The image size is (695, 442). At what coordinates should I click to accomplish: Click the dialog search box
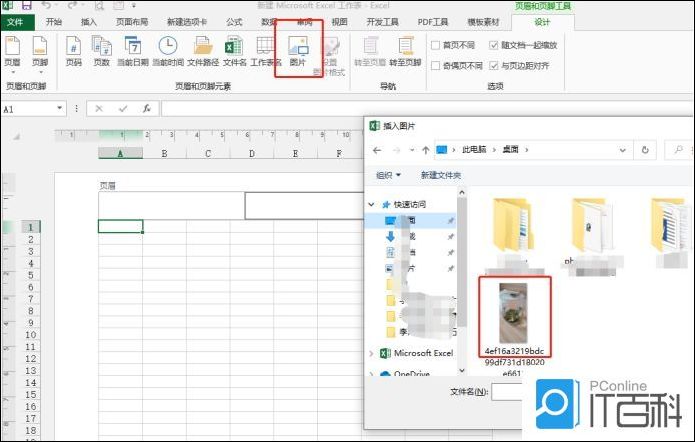679,150
